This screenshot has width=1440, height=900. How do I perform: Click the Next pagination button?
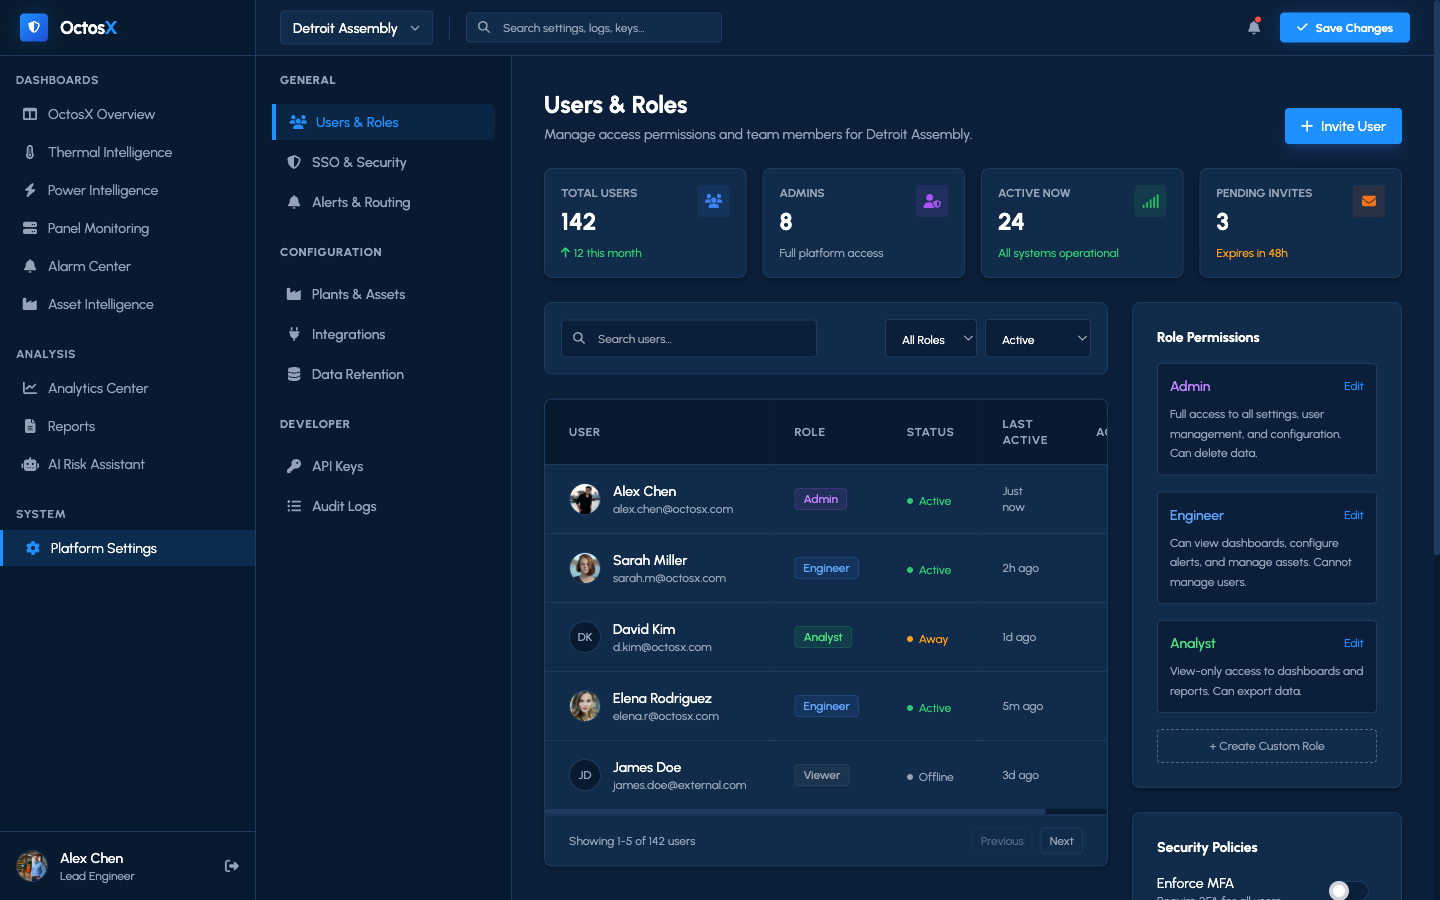1061,841
